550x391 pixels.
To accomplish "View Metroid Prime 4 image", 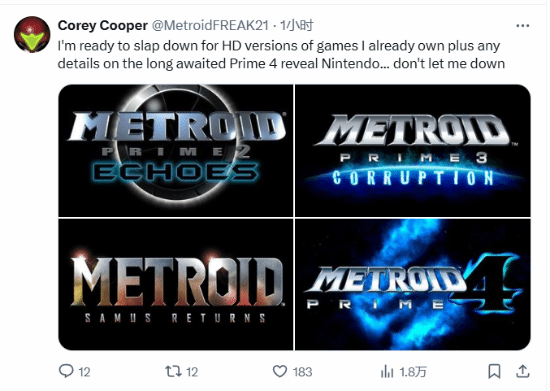I will (x=412, y=284).
